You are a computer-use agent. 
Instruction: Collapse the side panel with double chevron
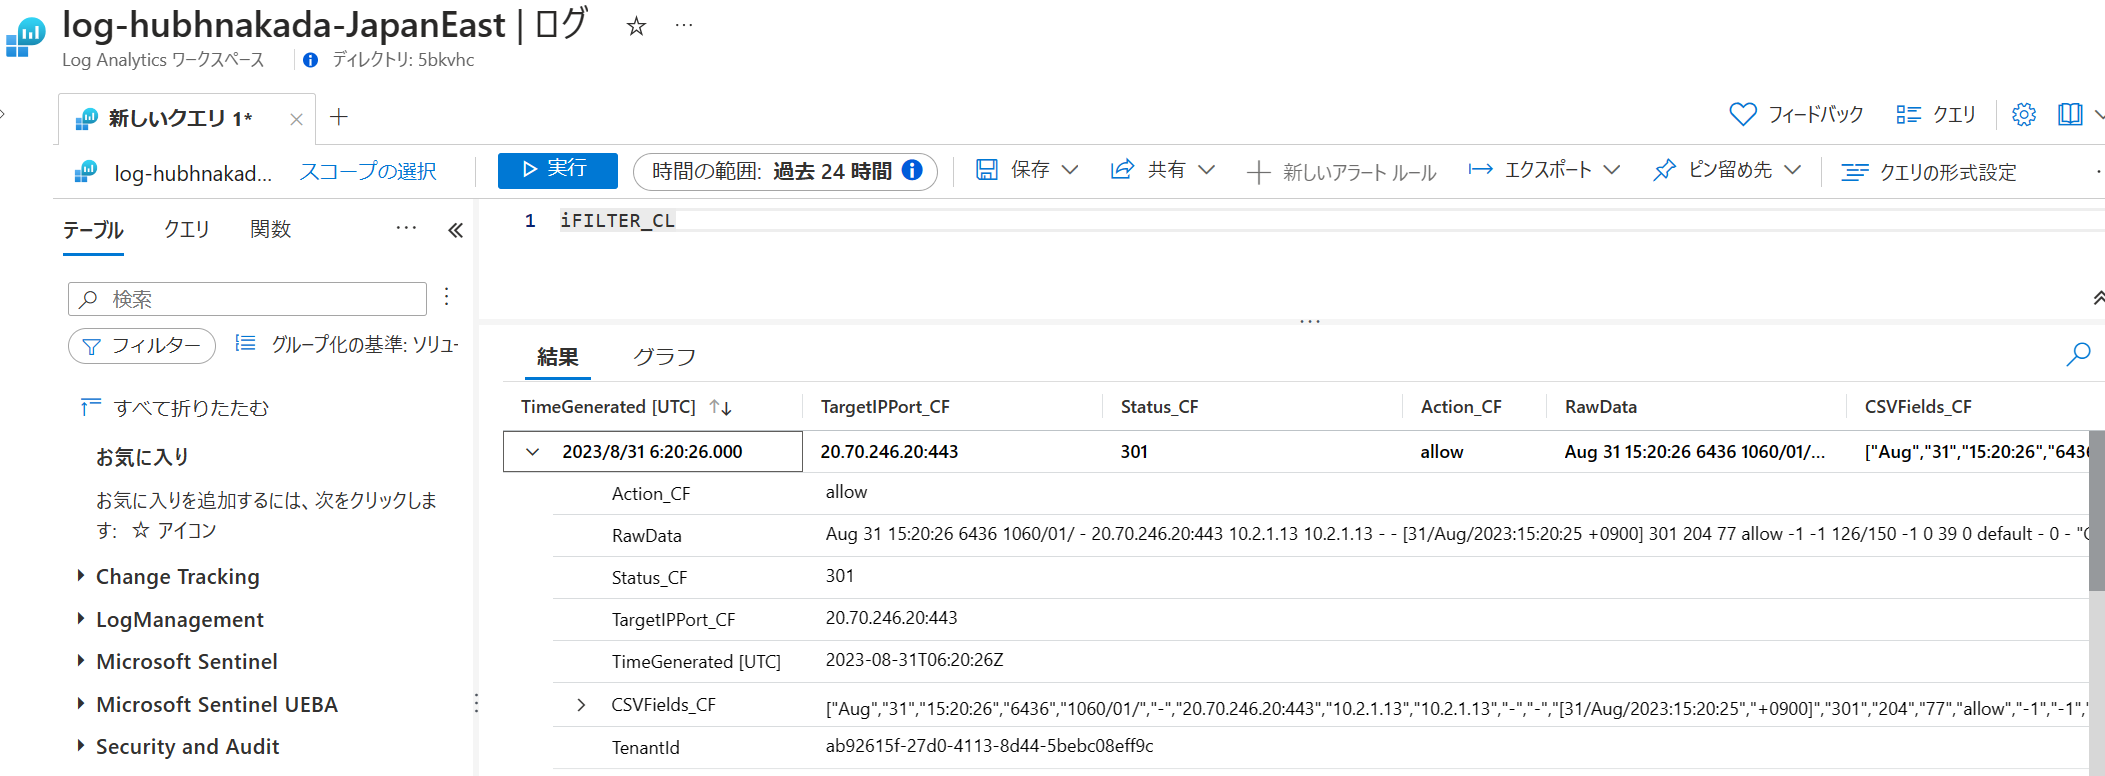tap(455, 231)
